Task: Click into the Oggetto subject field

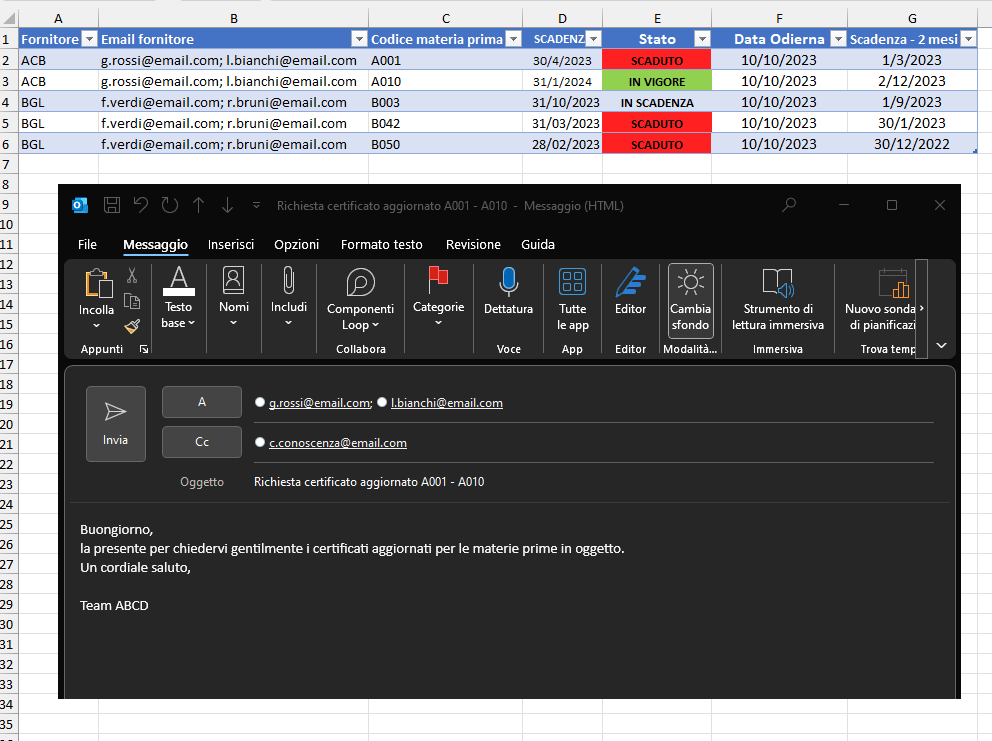Action: [x=593, y=482]
